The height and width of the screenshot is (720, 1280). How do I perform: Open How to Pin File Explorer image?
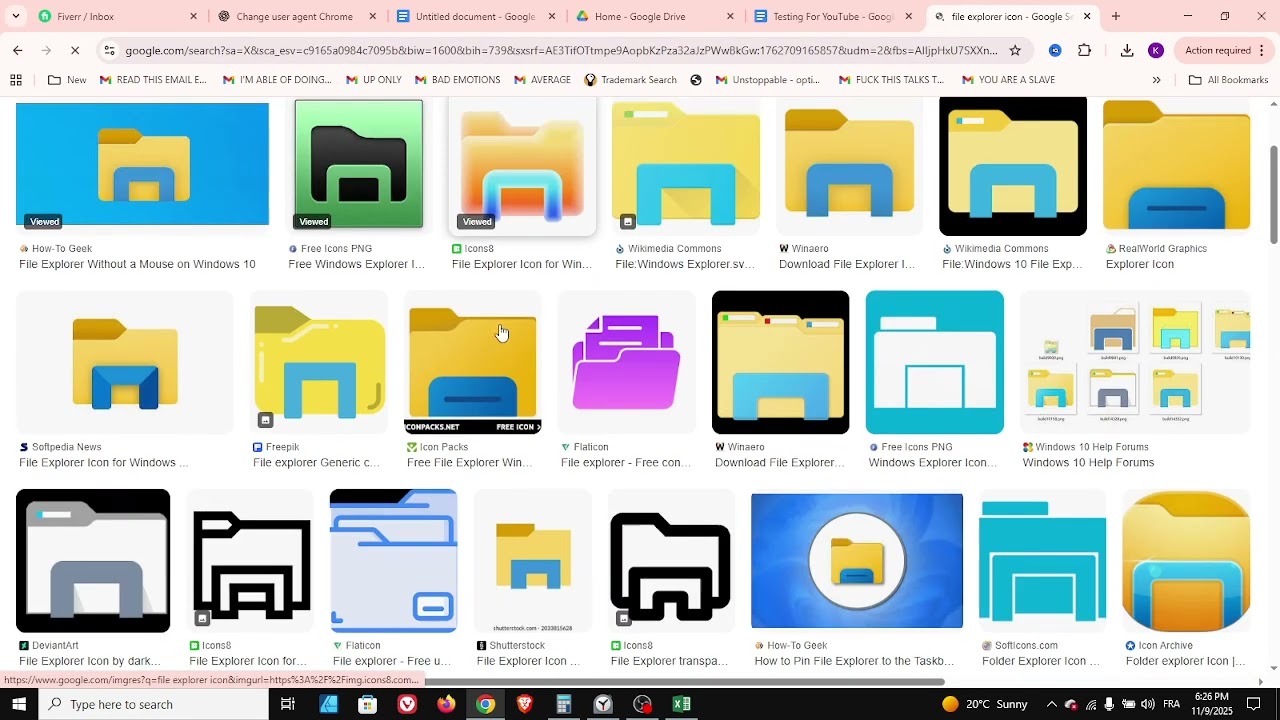click(x=857, y=561)
